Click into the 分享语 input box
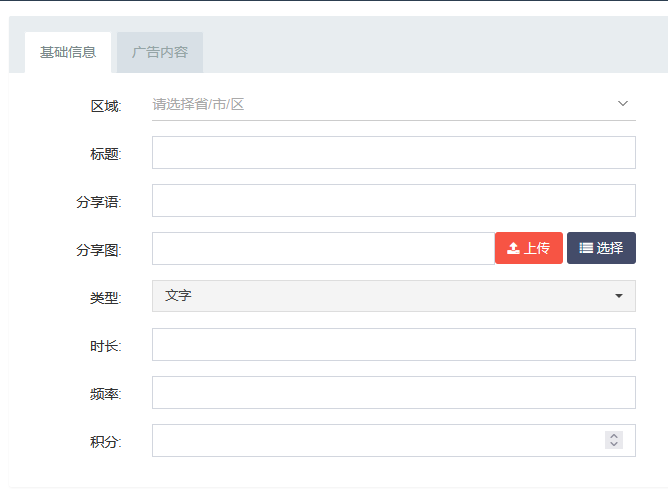 coord(393,201)
